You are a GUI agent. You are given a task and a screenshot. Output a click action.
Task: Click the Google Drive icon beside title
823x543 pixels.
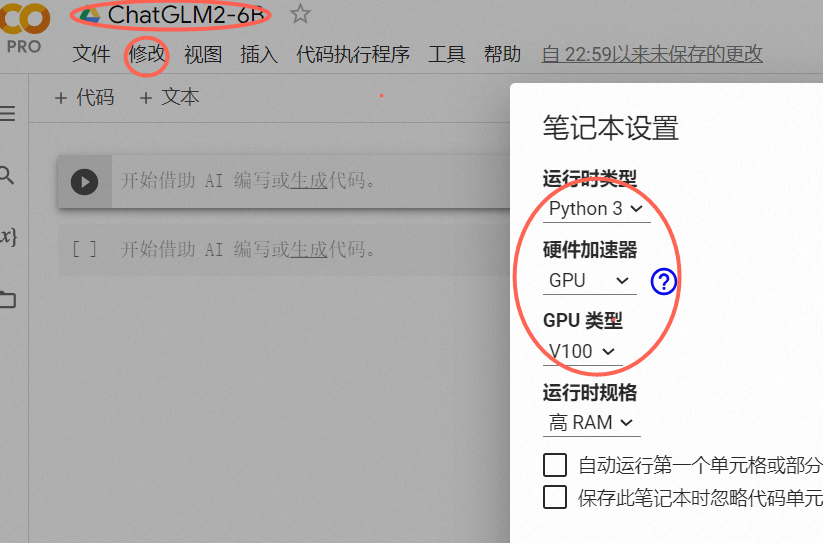[x=90, y=15]
